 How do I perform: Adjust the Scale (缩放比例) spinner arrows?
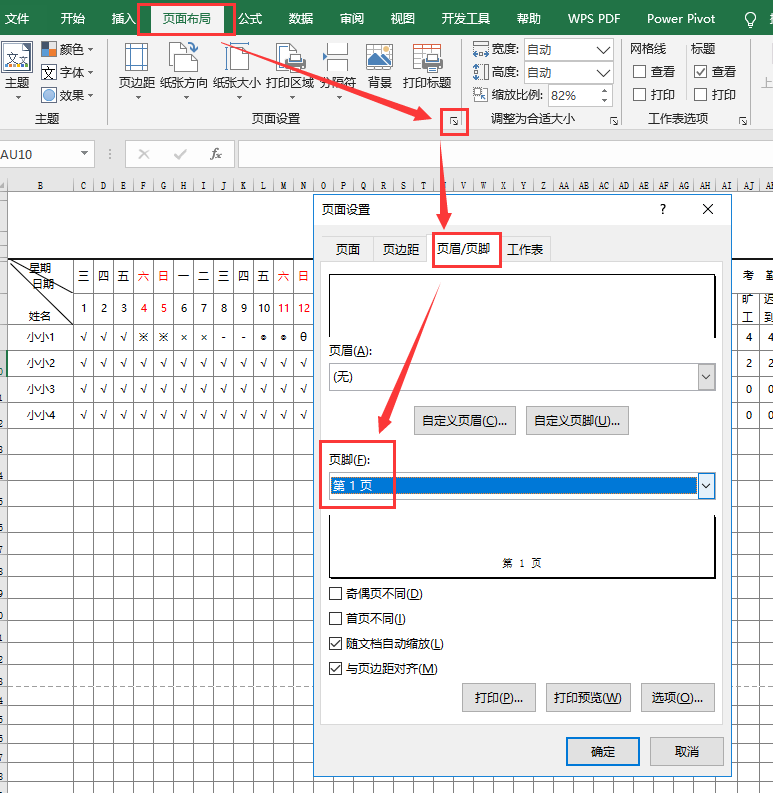605,95
